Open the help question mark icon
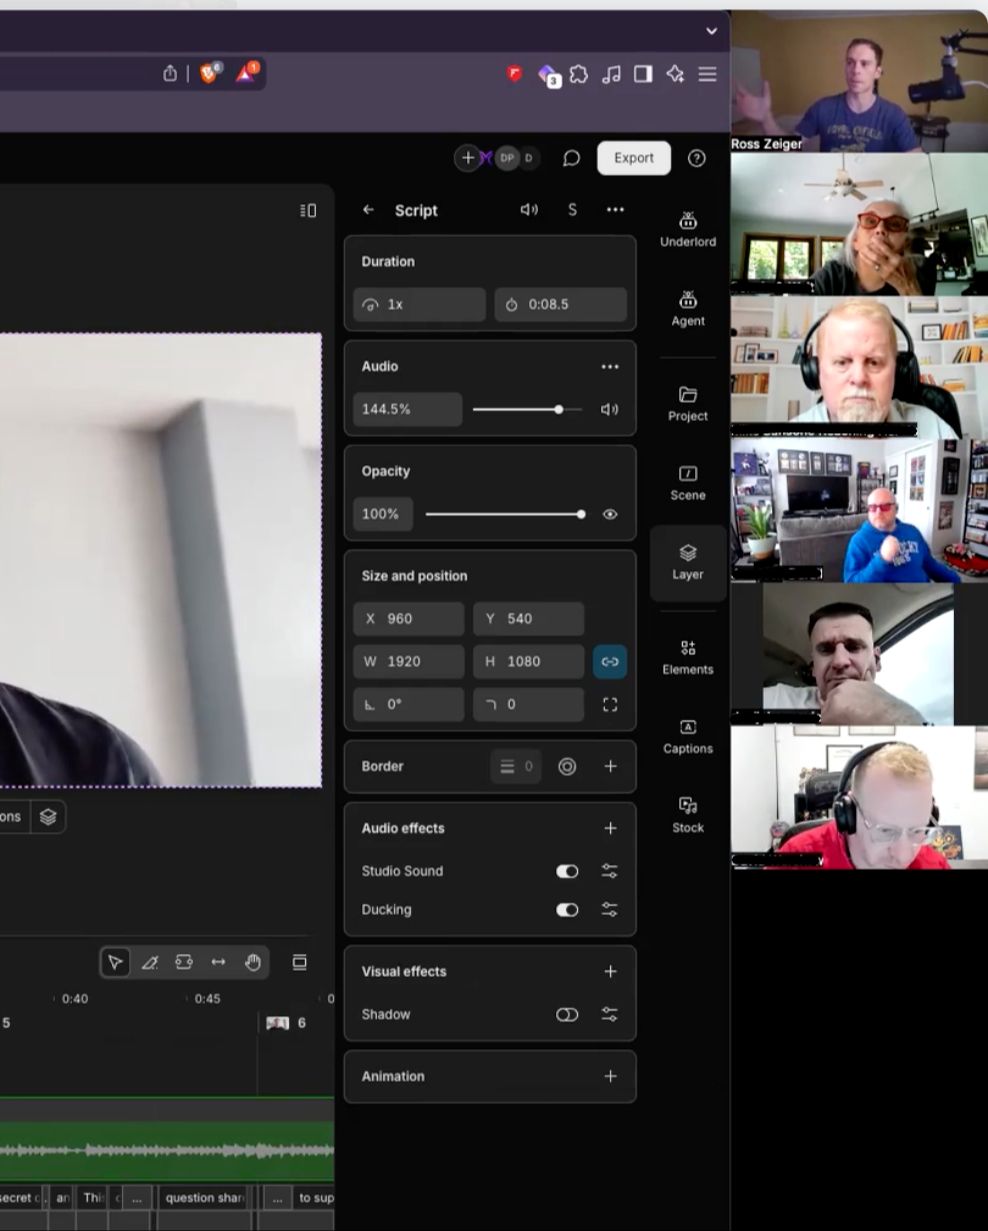This screenshot has height=1231, width=988. point(697,158)
